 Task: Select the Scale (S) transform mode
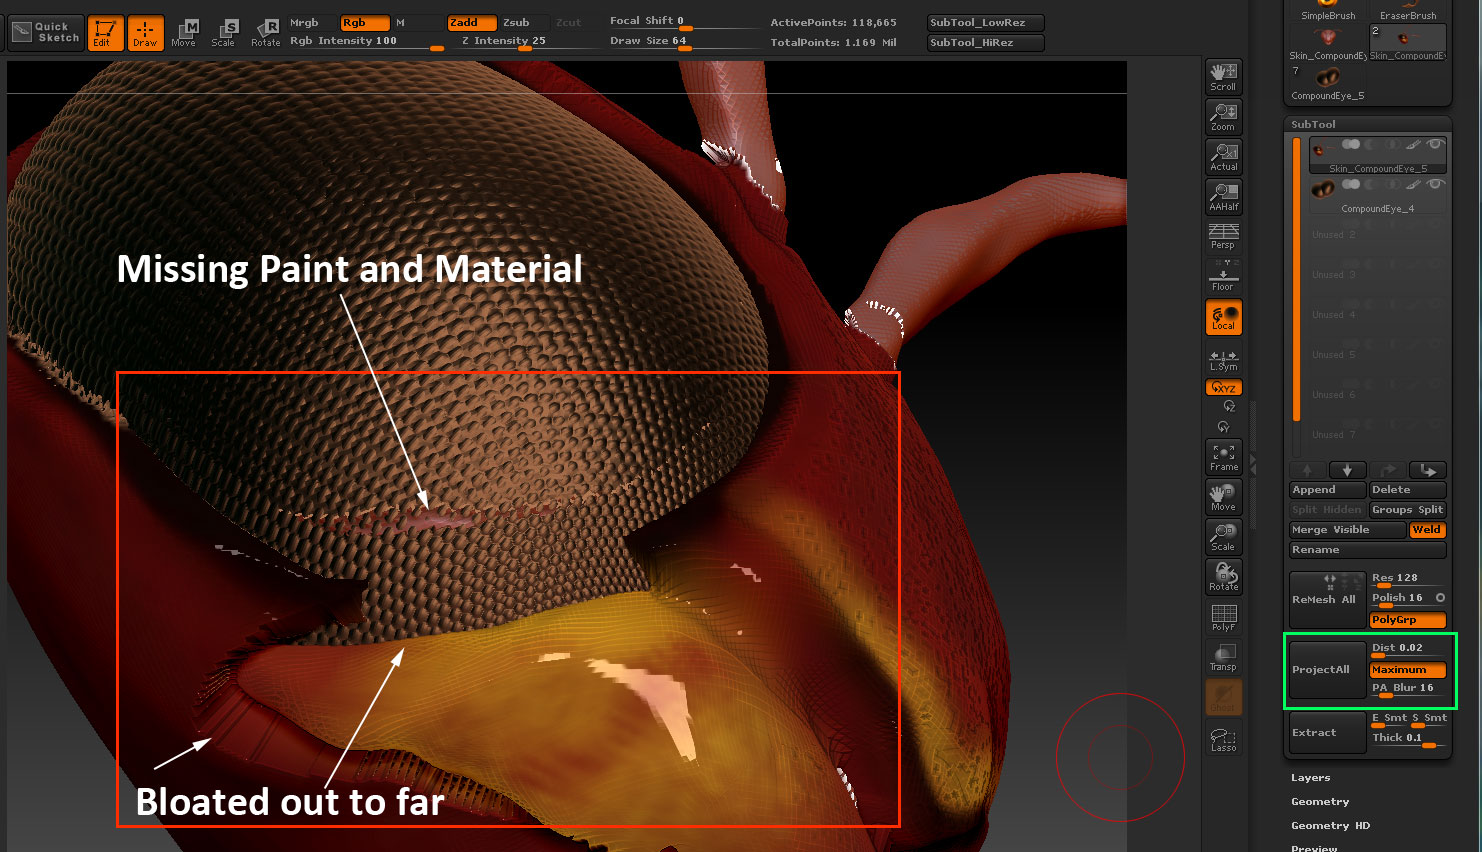224,33
